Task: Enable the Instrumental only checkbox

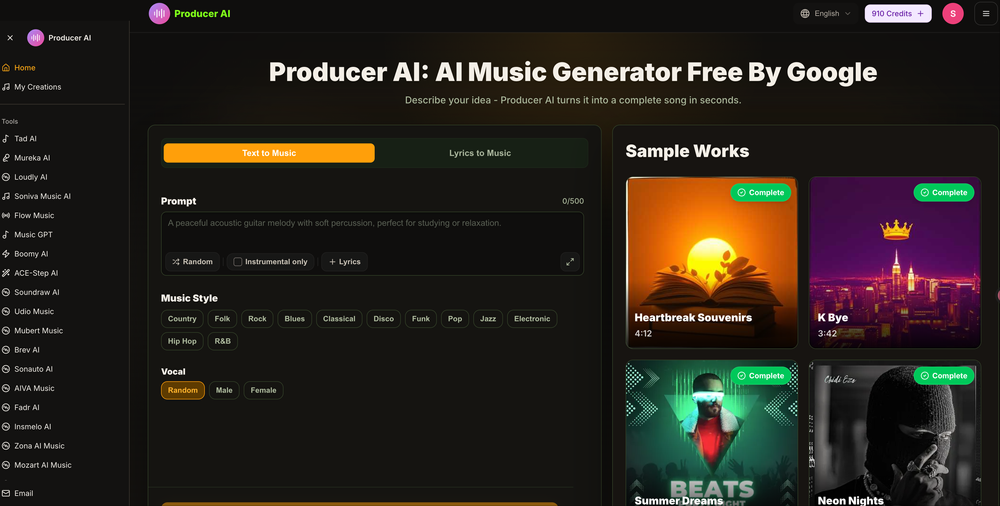Action: point(237,262)
